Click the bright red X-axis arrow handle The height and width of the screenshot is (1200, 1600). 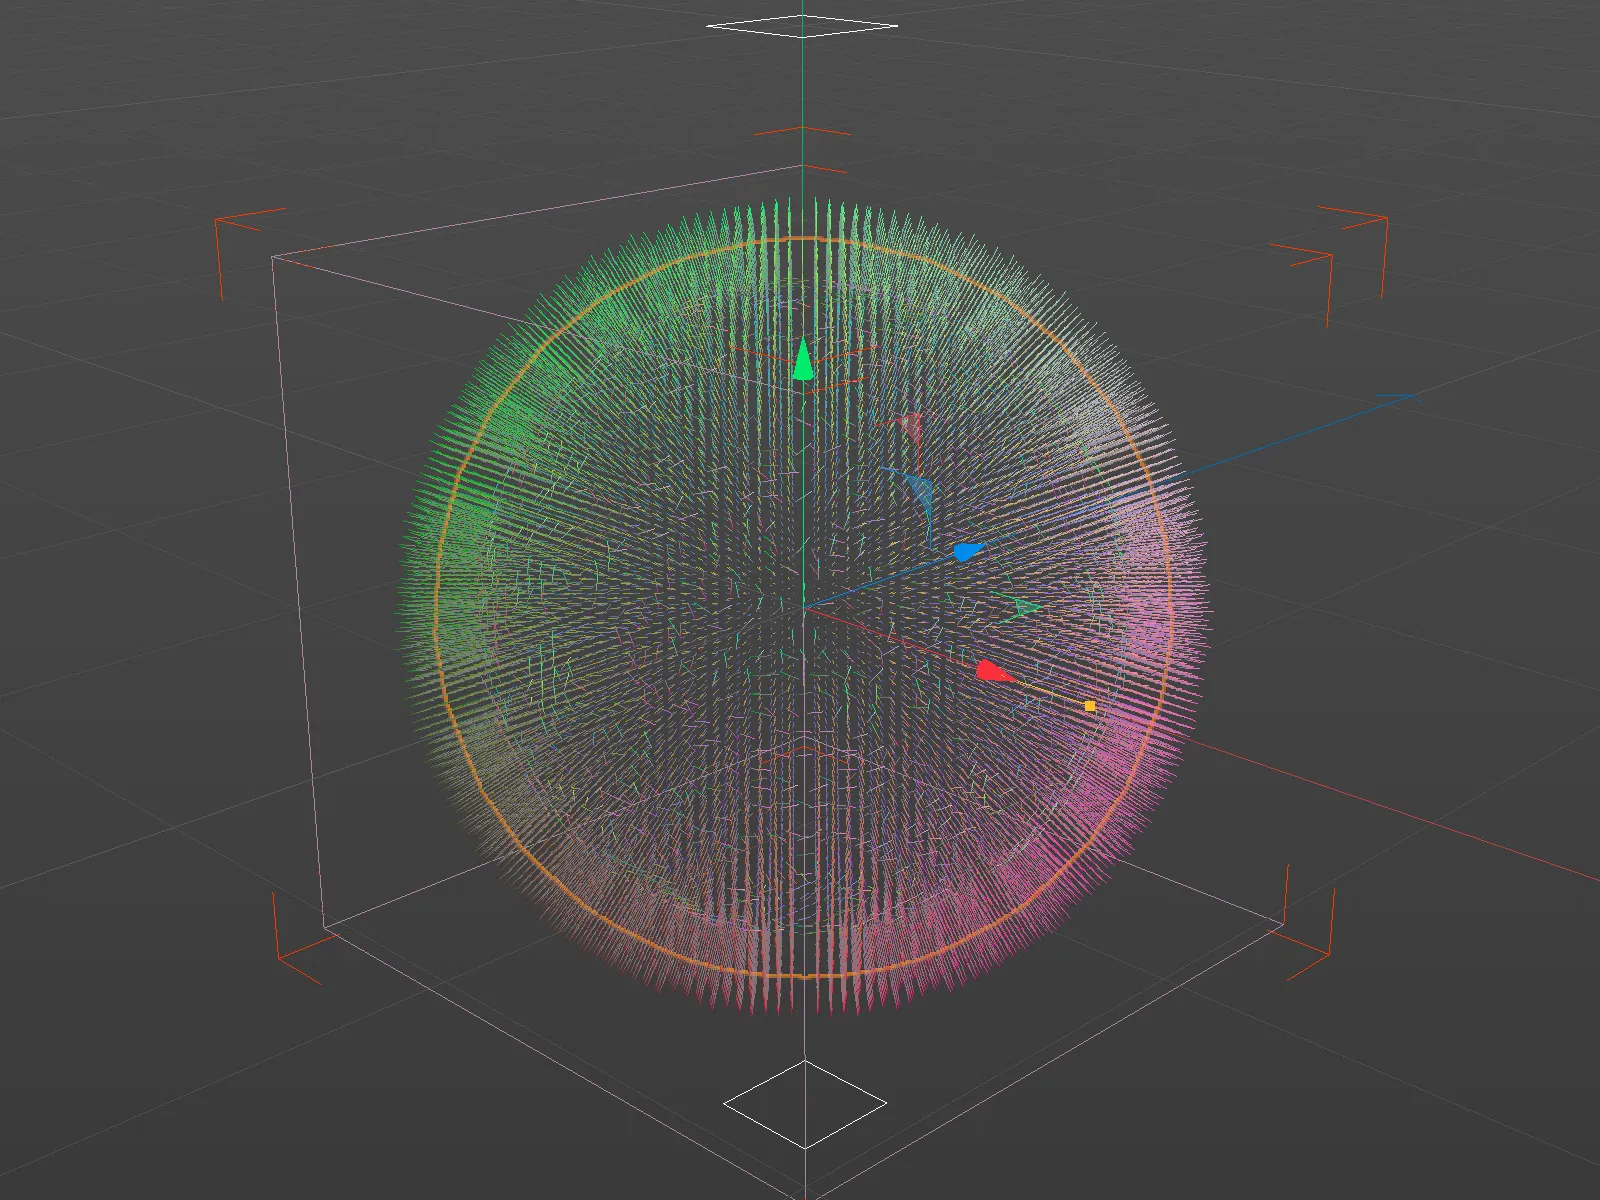click(994, 671)
